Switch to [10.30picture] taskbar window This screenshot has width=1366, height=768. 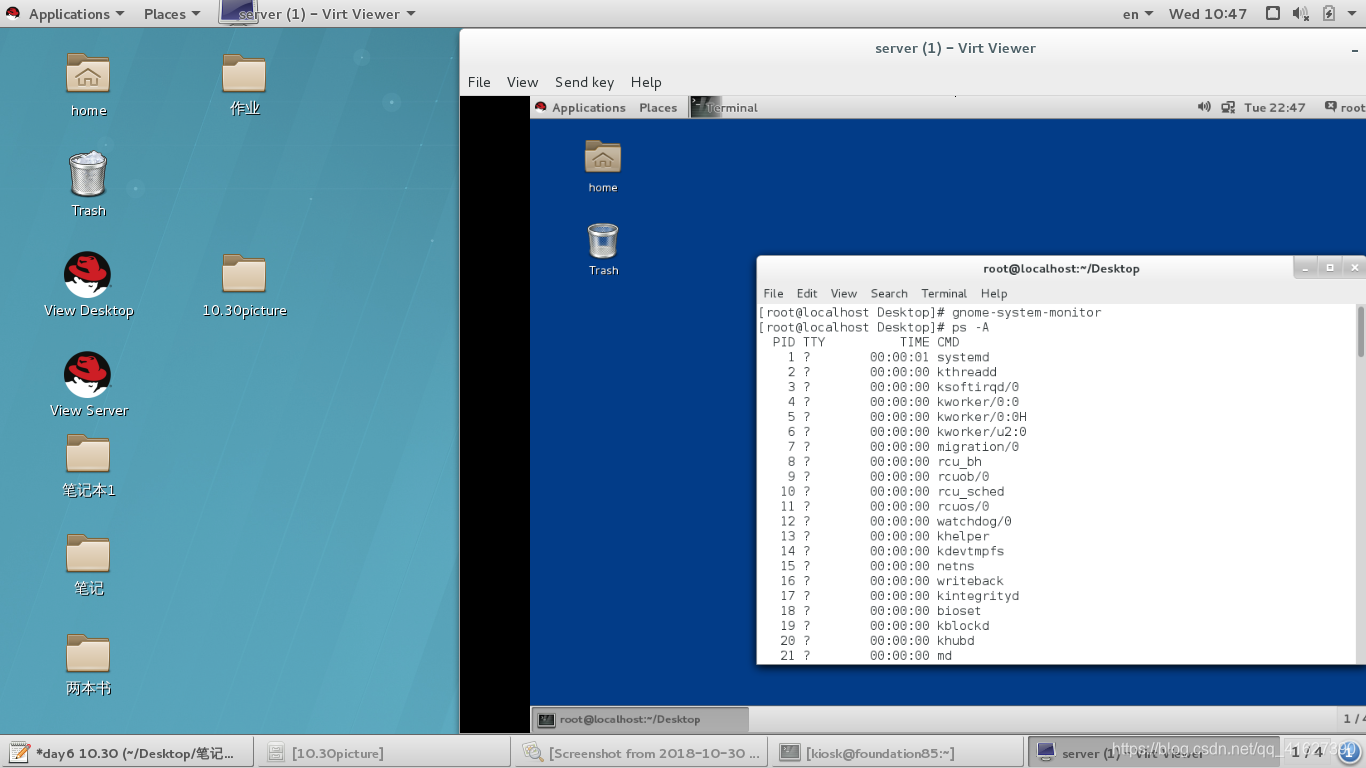coord(383,753)
